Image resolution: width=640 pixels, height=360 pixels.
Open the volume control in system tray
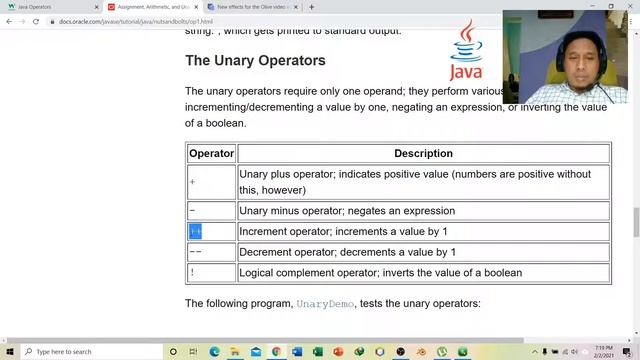click(x=575, y=351)
